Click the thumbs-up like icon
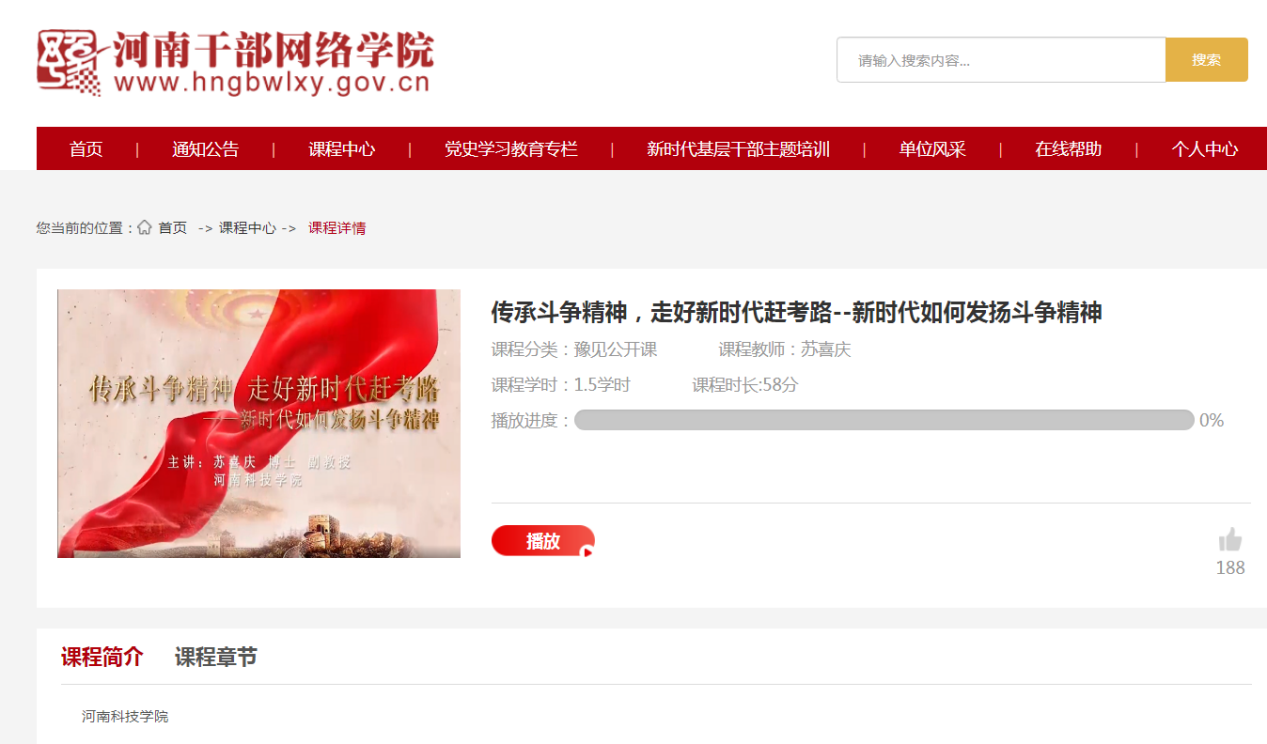This screenshot has width=1267, height=744. pos(1230,540)
